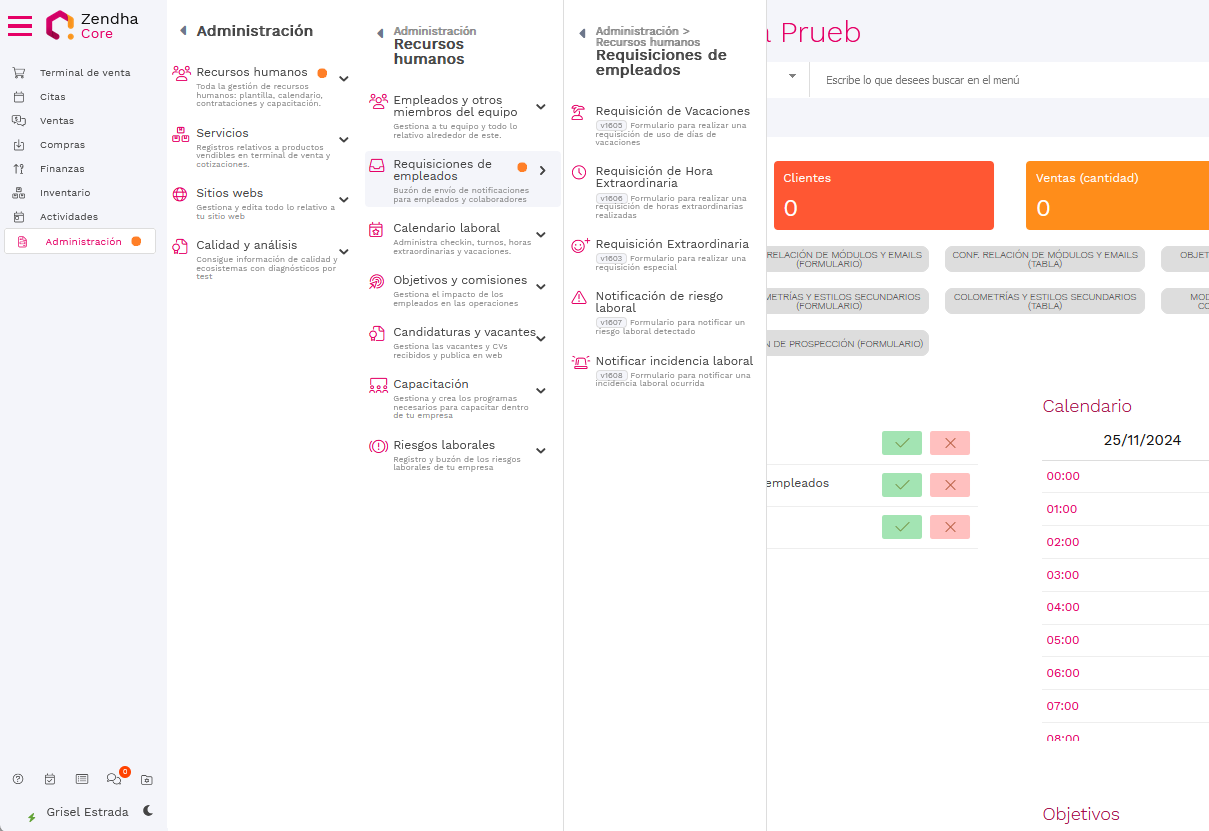Select Requisición de Hora Extraordinaria
1209x831 pixels.
(654, 177)
